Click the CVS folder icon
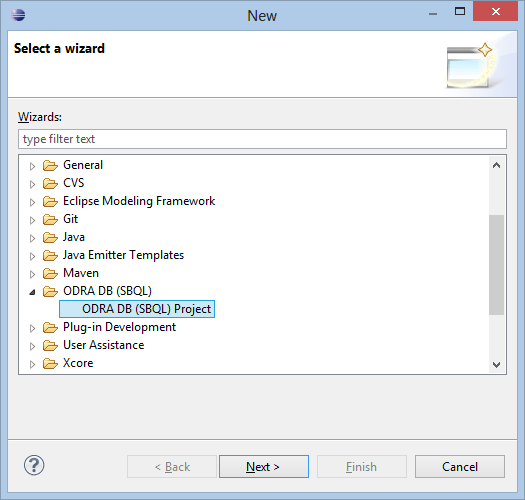Image resolution: width=525 pixels, height=500 pixels. click(x=50, y=184)
